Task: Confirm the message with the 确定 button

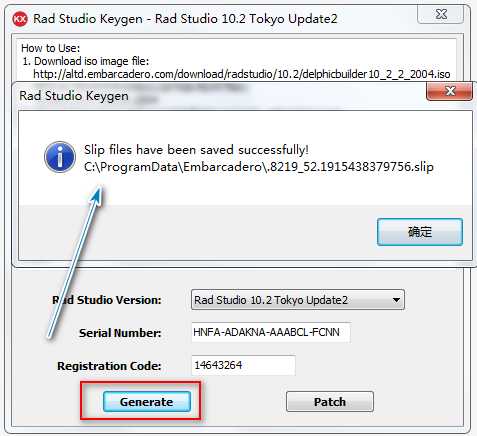Action: point(420,232)
